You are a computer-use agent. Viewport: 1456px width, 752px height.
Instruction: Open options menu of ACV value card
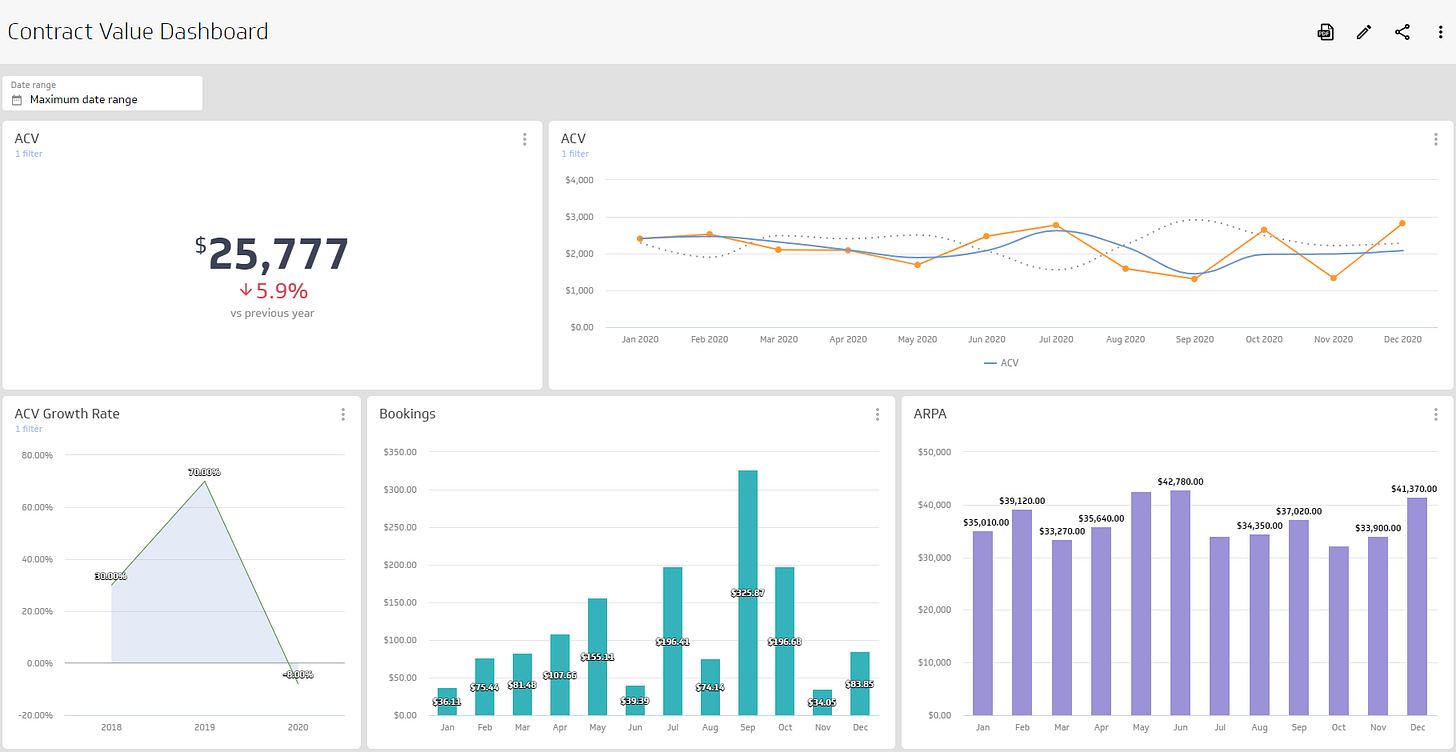[524, 140]
